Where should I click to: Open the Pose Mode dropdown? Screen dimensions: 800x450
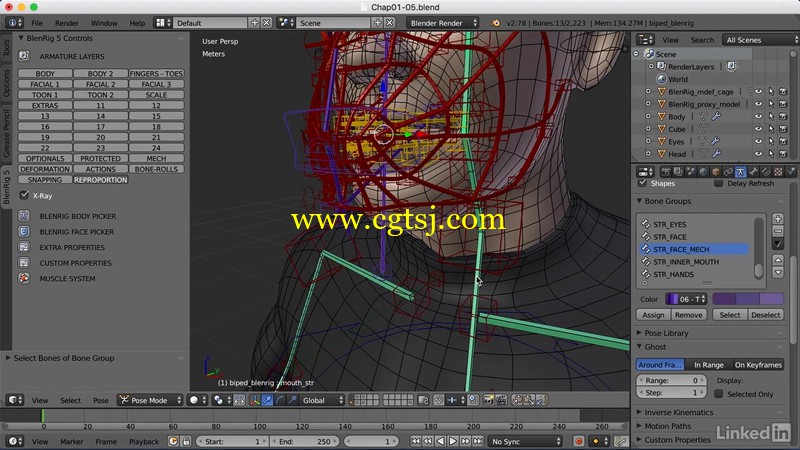tap(149, 400)
